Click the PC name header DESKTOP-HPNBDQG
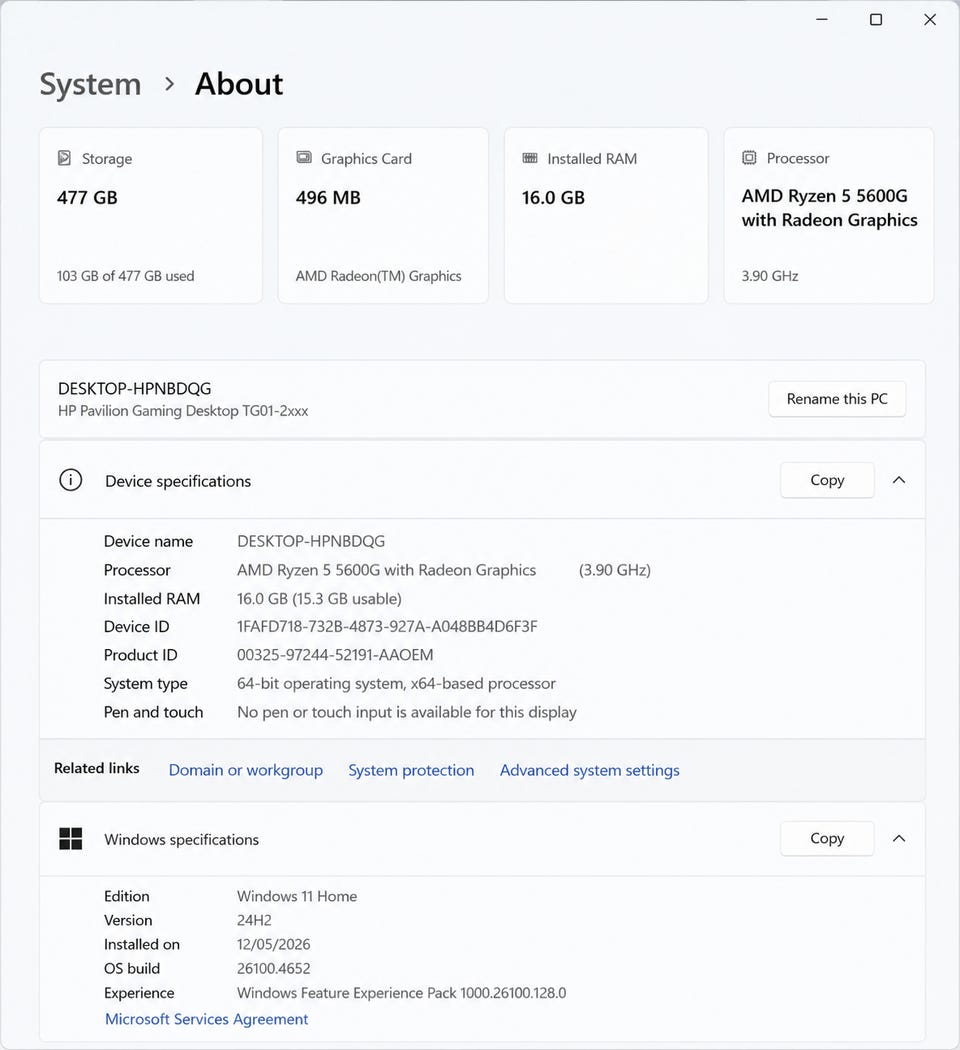 pyautogui.click(x=135, y=389)
